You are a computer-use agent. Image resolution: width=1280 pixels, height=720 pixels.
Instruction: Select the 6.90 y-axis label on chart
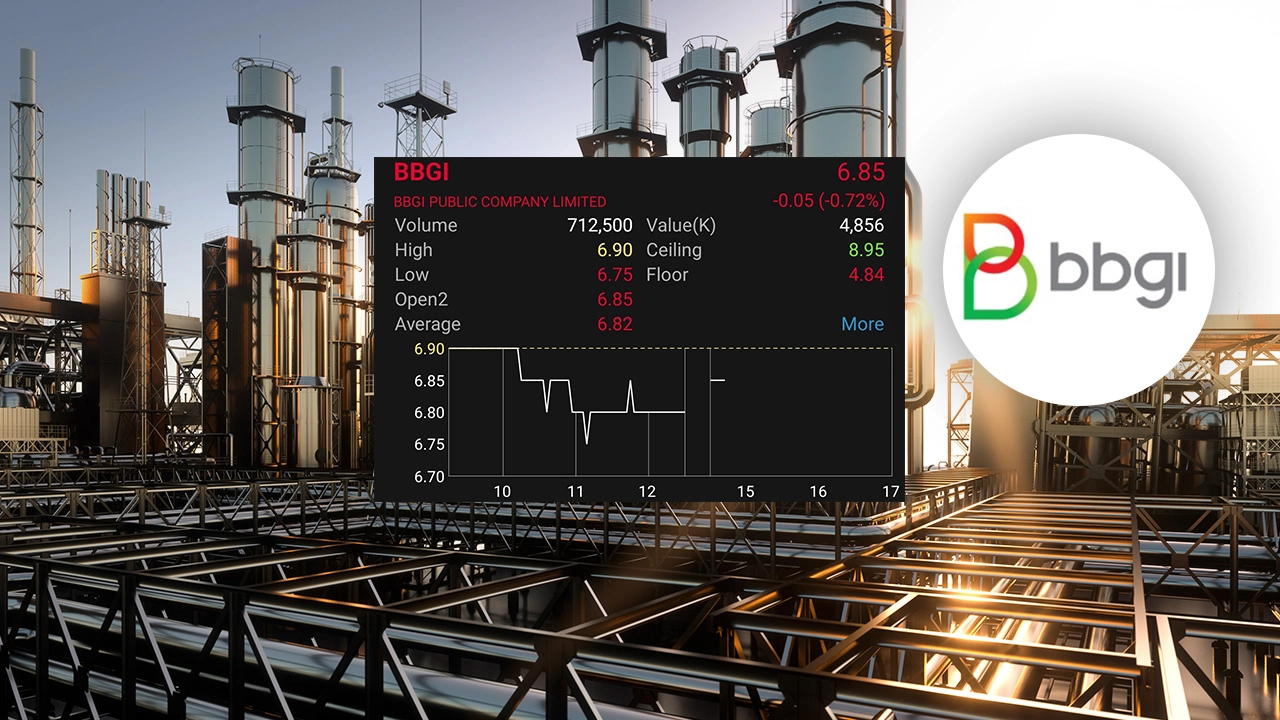pos(429,349)
